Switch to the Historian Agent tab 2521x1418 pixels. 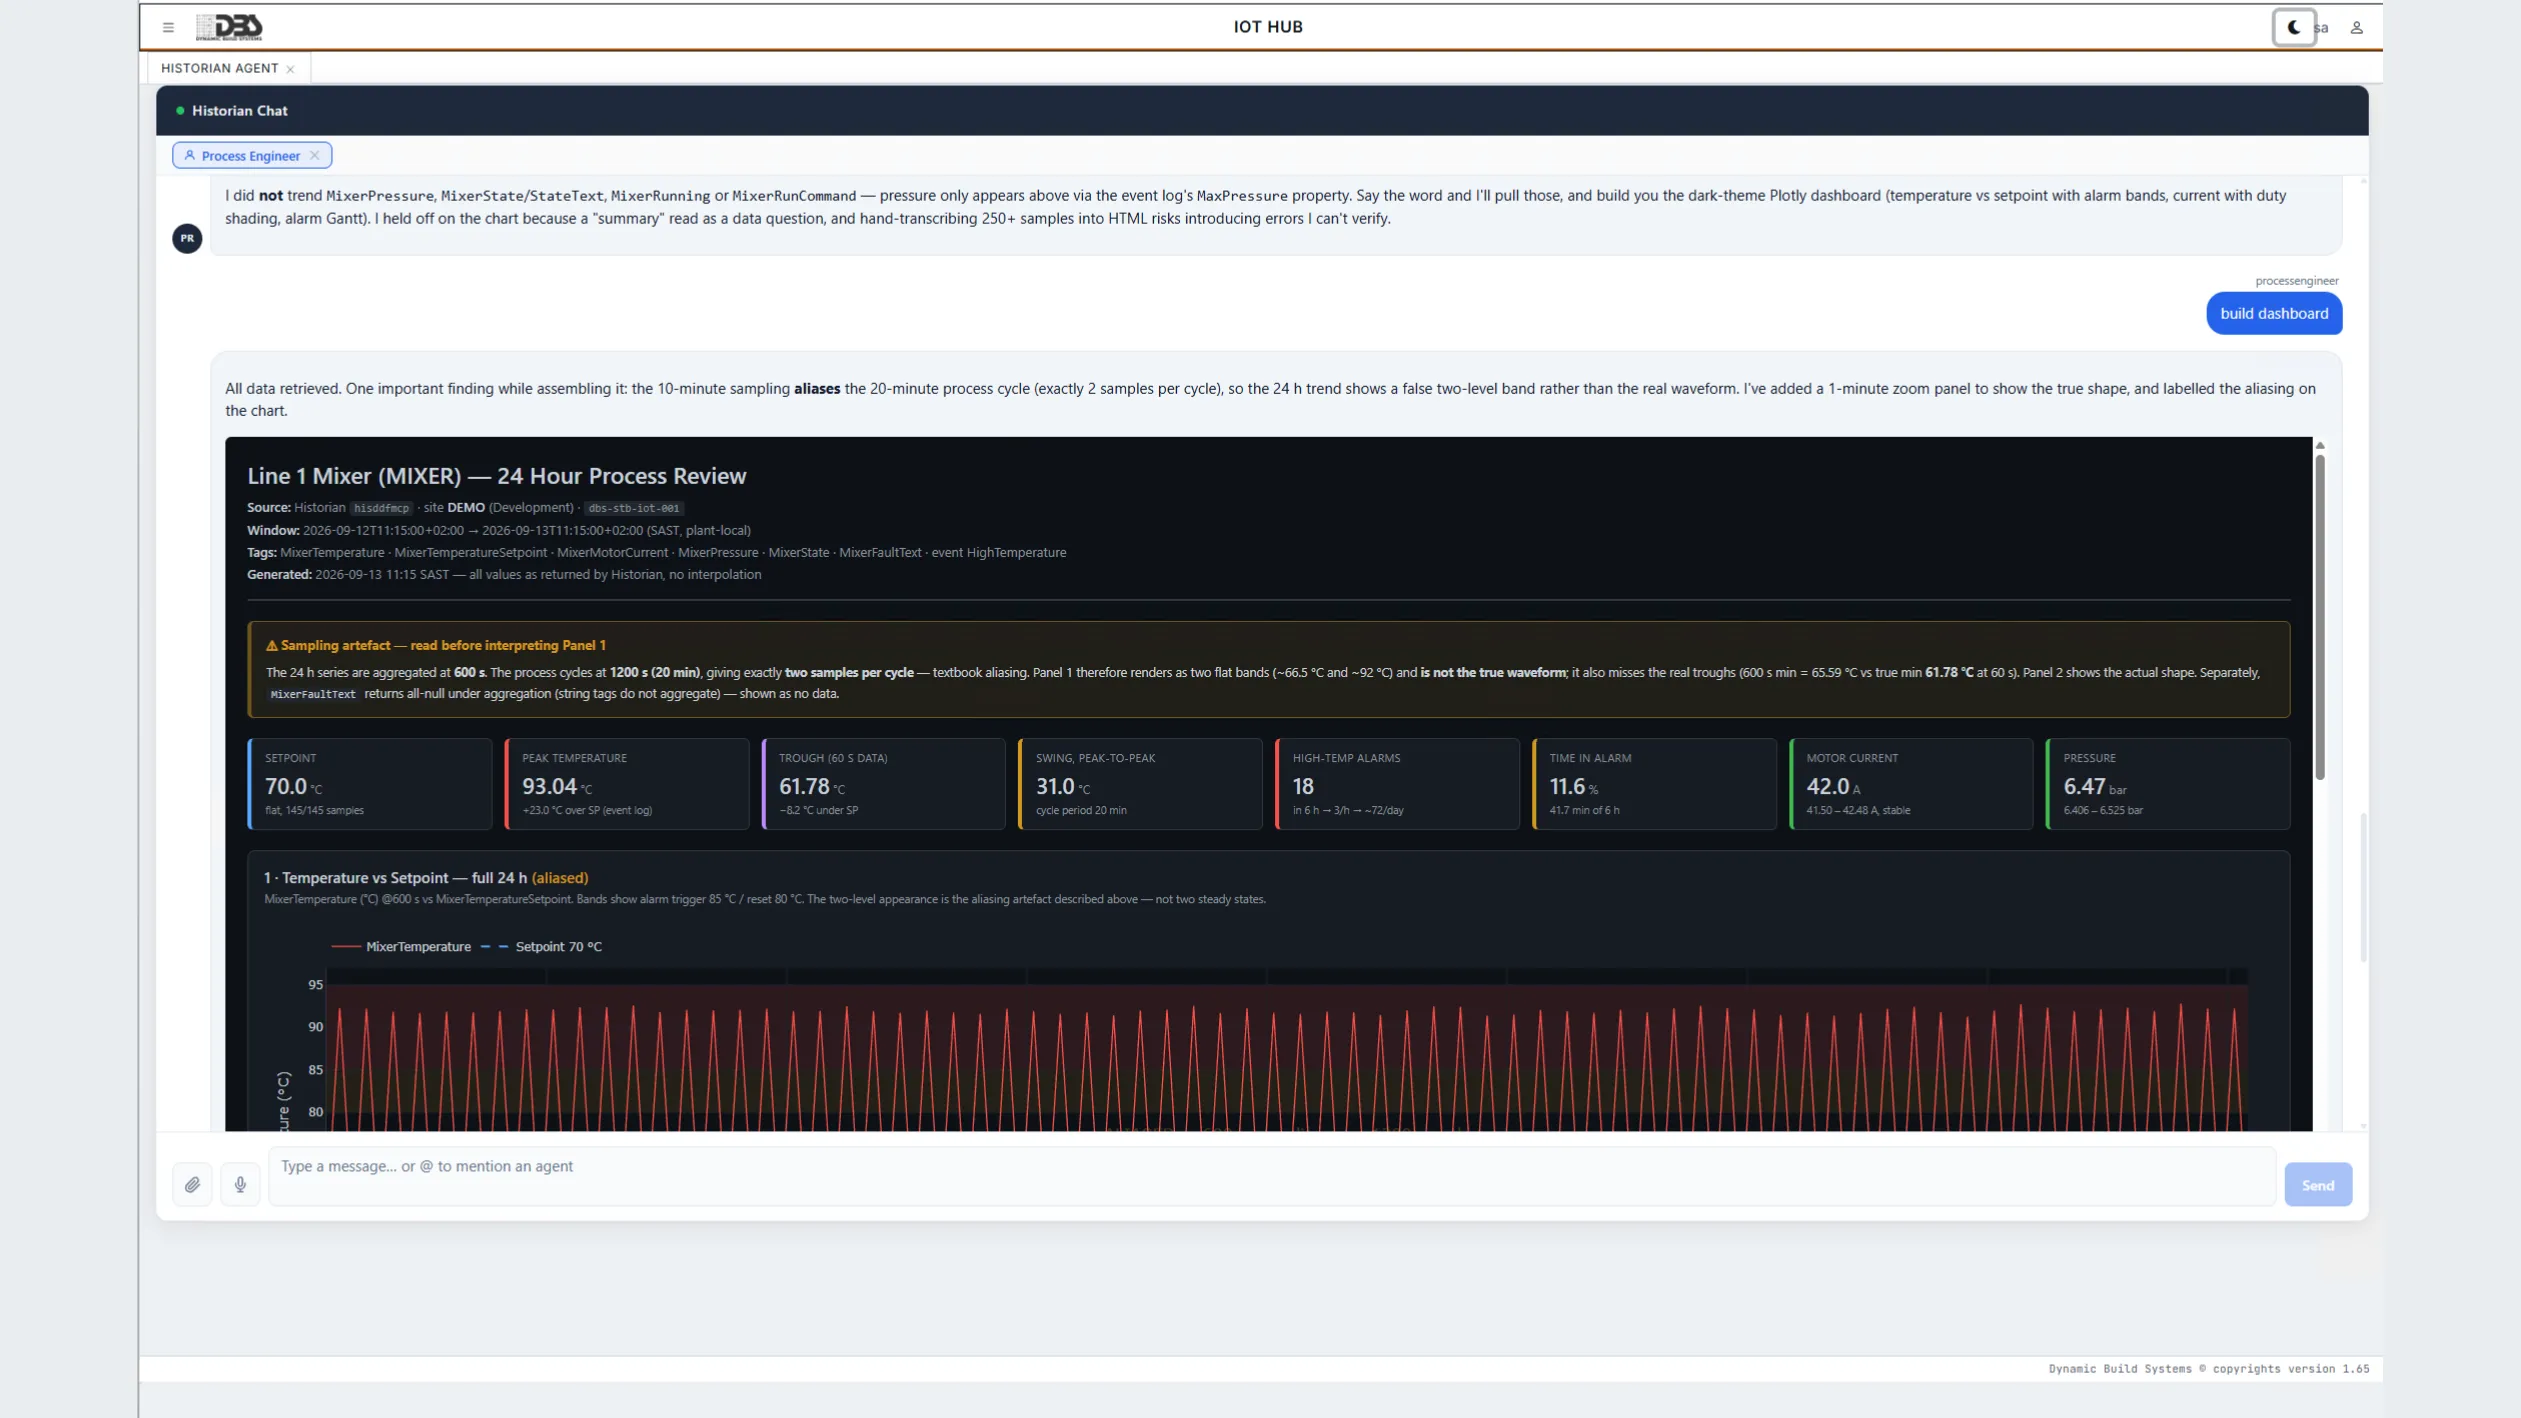coord(219,68)
